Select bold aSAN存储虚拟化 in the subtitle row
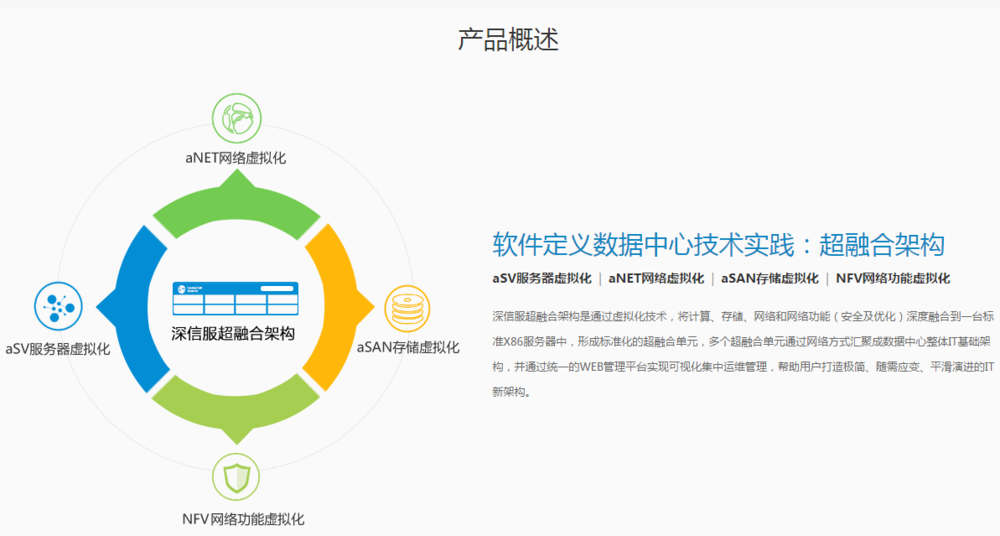1000x536 pixels. (769, 278)
